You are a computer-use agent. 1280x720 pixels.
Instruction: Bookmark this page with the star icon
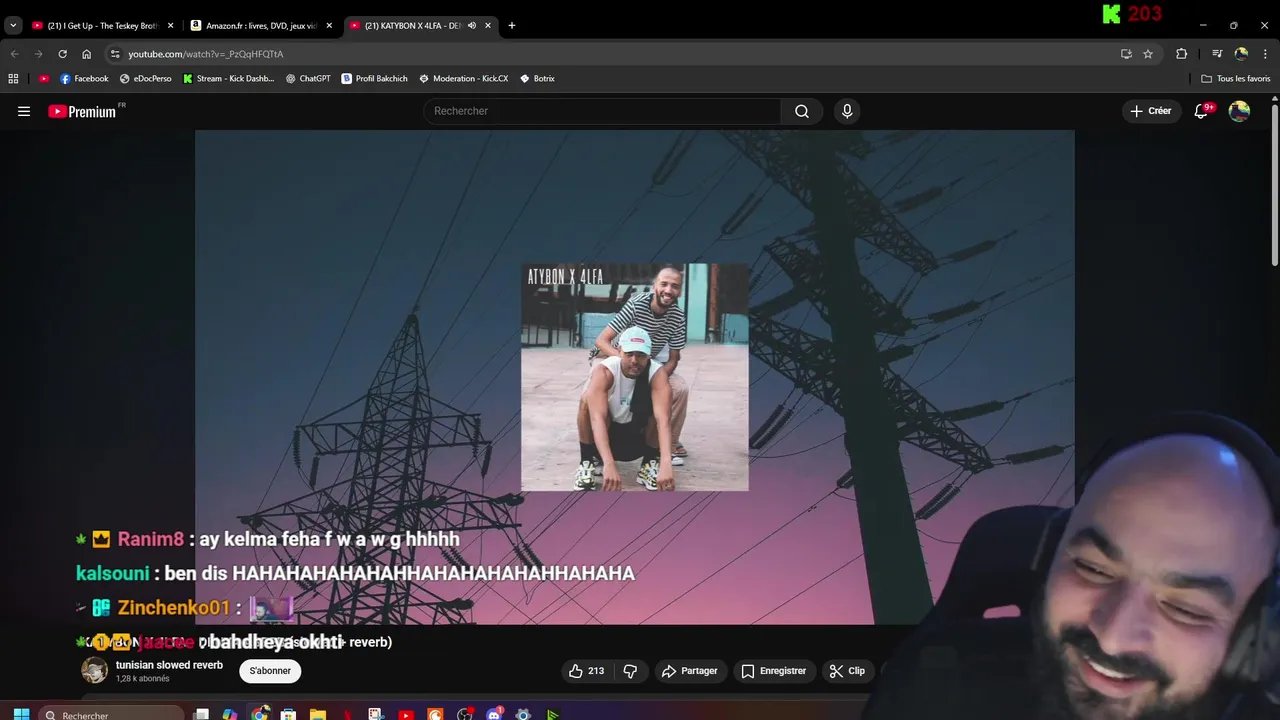click(x=1148, y=54)
